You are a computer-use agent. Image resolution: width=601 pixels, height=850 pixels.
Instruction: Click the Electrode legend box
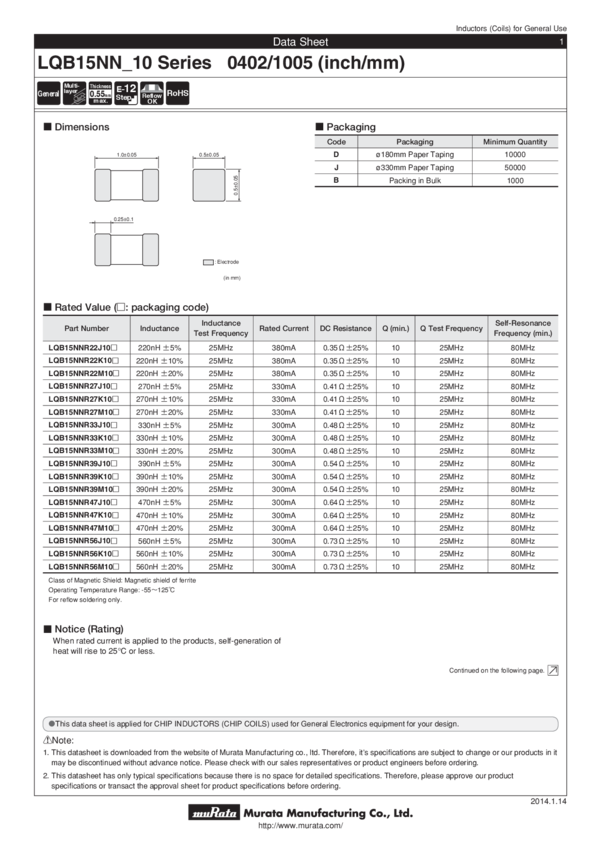(208, 262)
